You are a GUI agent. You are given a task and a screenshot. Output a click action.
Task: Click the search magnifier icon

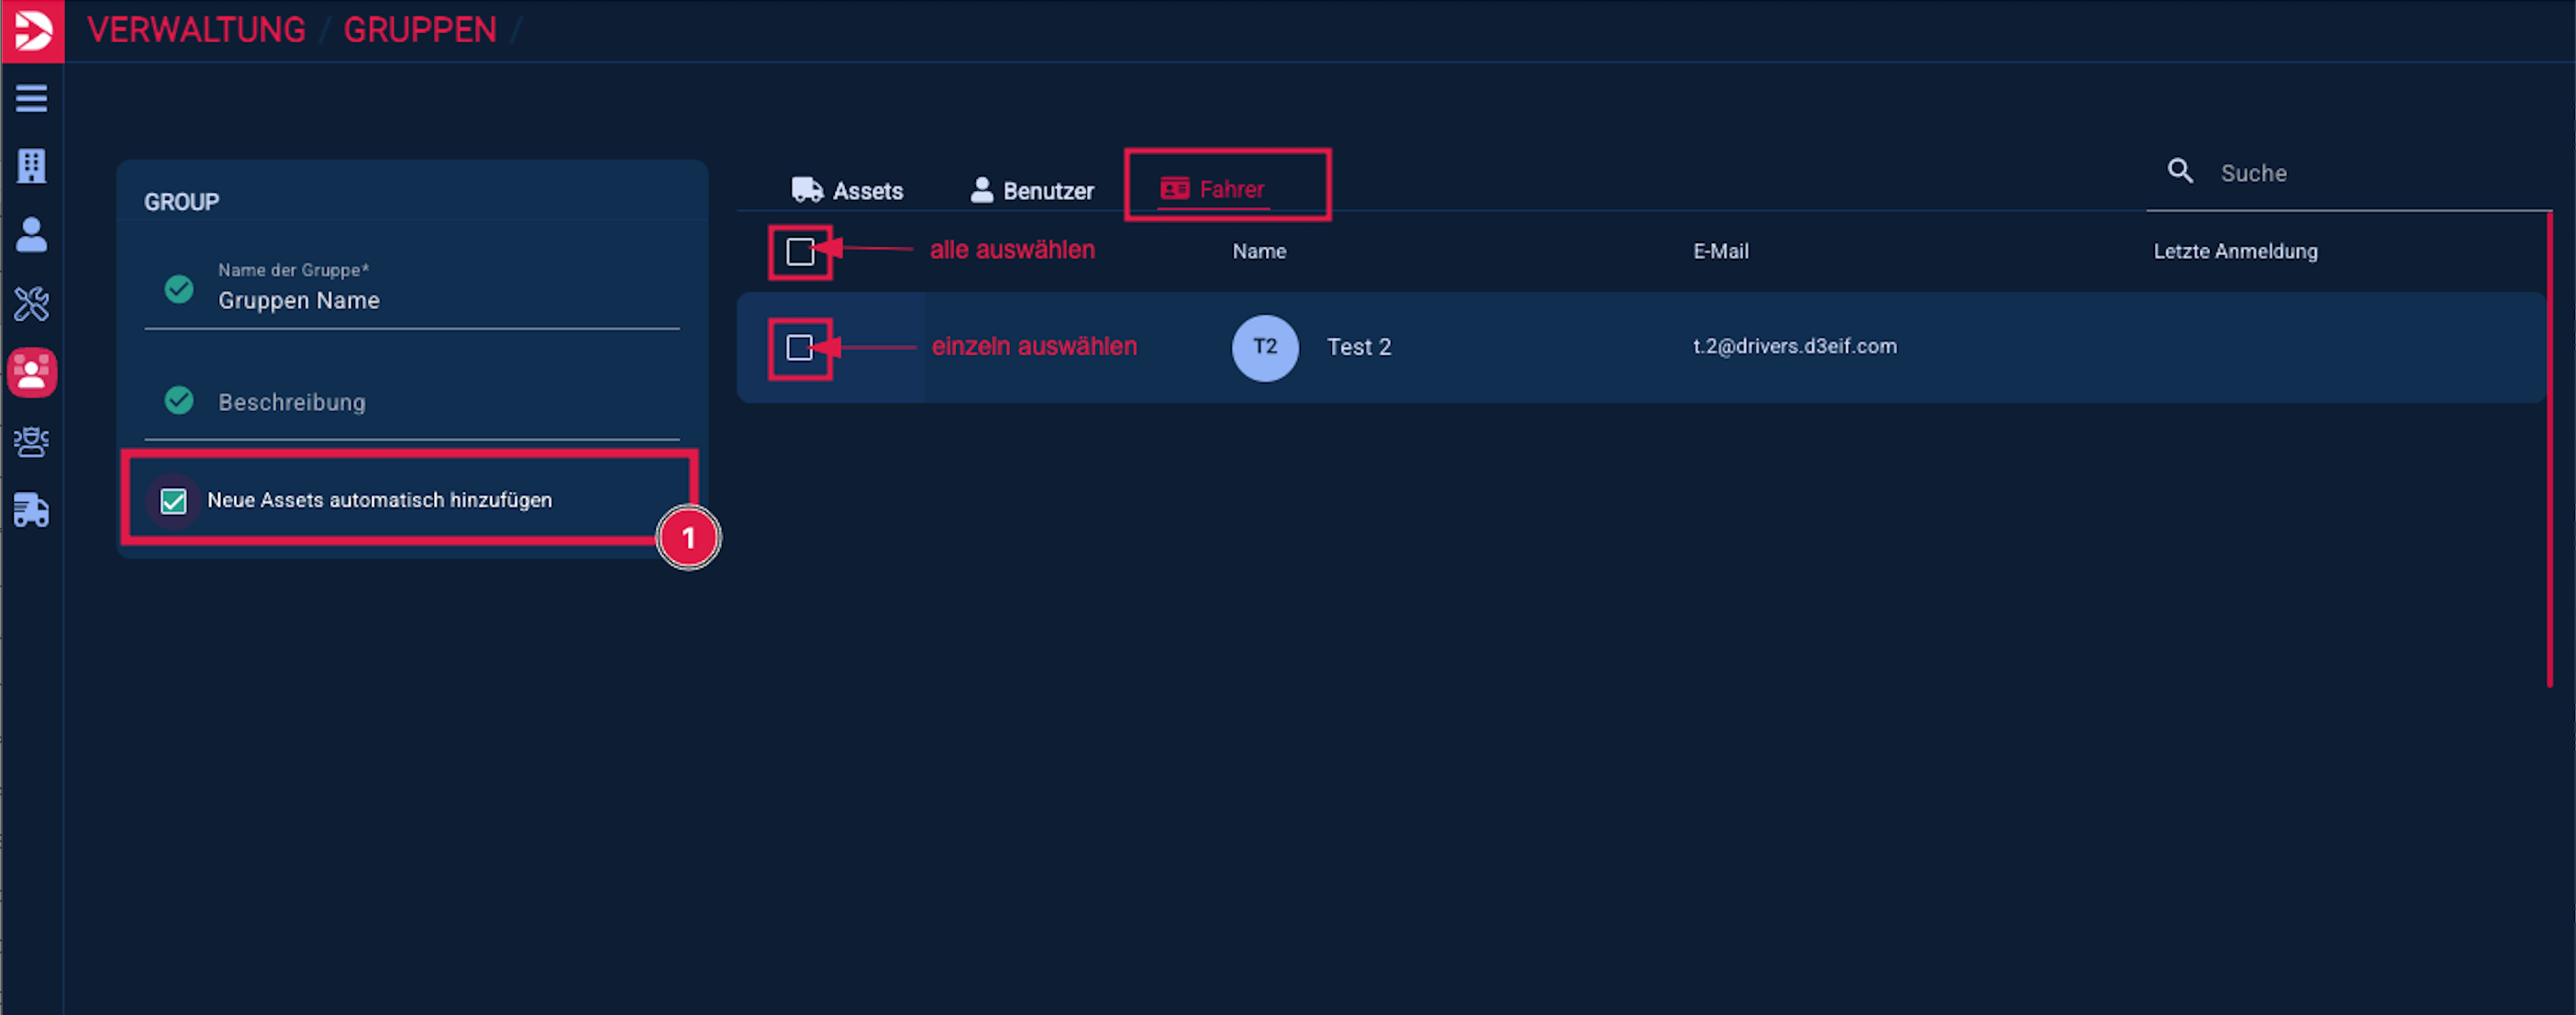click(x=2180, y=171)
